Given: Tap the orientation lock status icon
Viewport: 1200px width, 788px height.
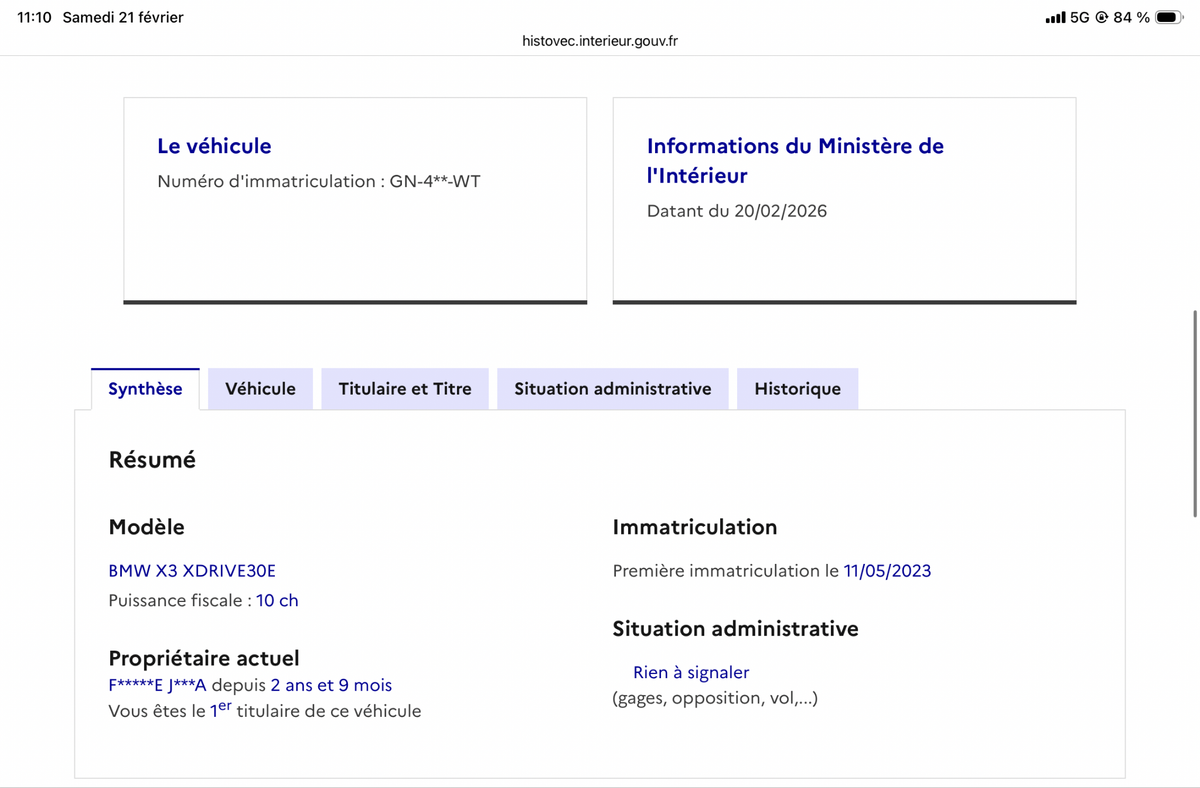Looking at the screenshot, I should tap(1101, 18).
